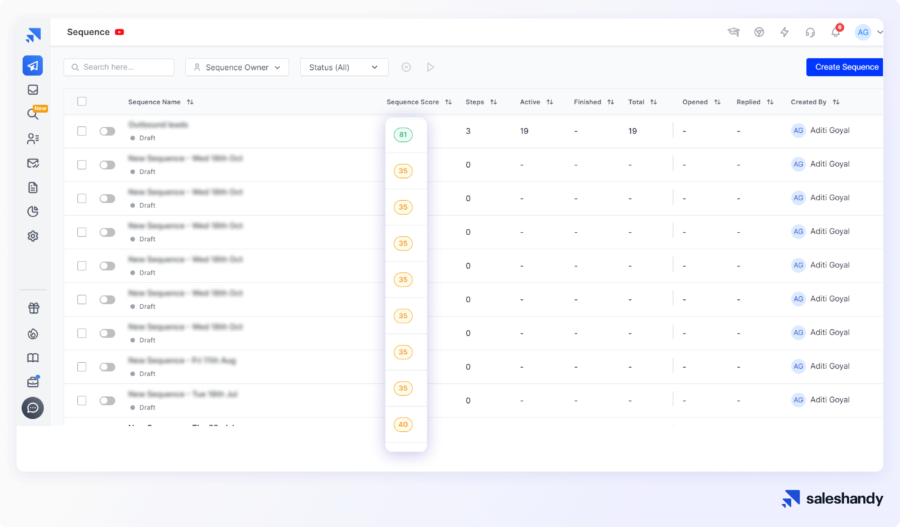This screenshot has height=527, width=900.
Task: Check the checkbox for the first sequence row
Action: coord(82,131)
